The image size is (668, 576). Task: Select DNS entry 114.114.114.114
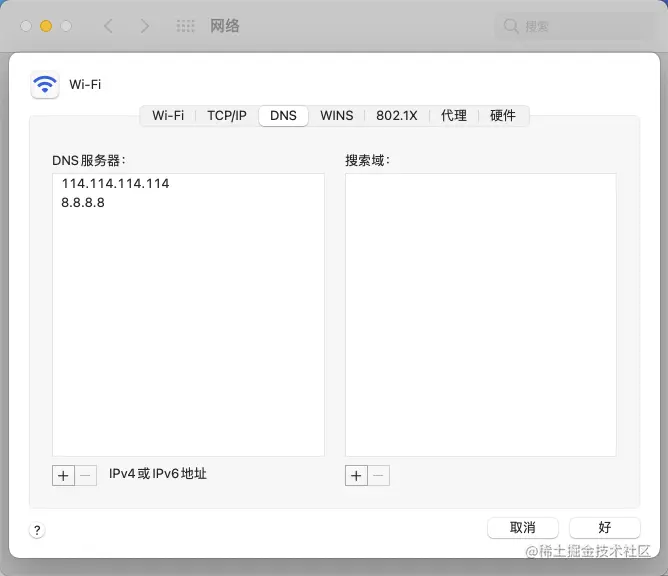click(x=188, y=184)
